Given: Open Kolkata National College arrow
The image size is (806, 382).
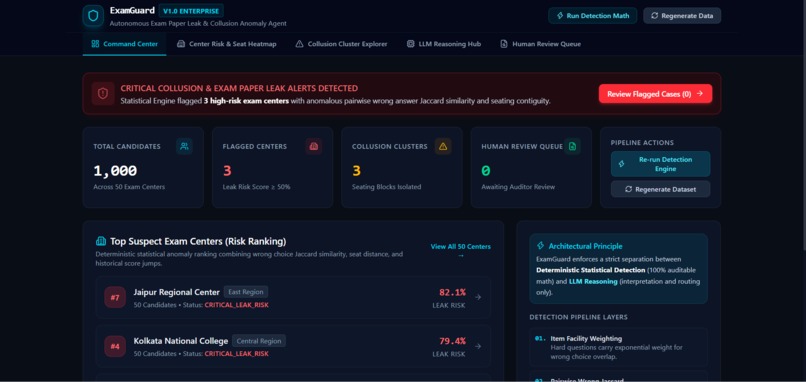Looking at the screenshot, I should coord(478,346).
